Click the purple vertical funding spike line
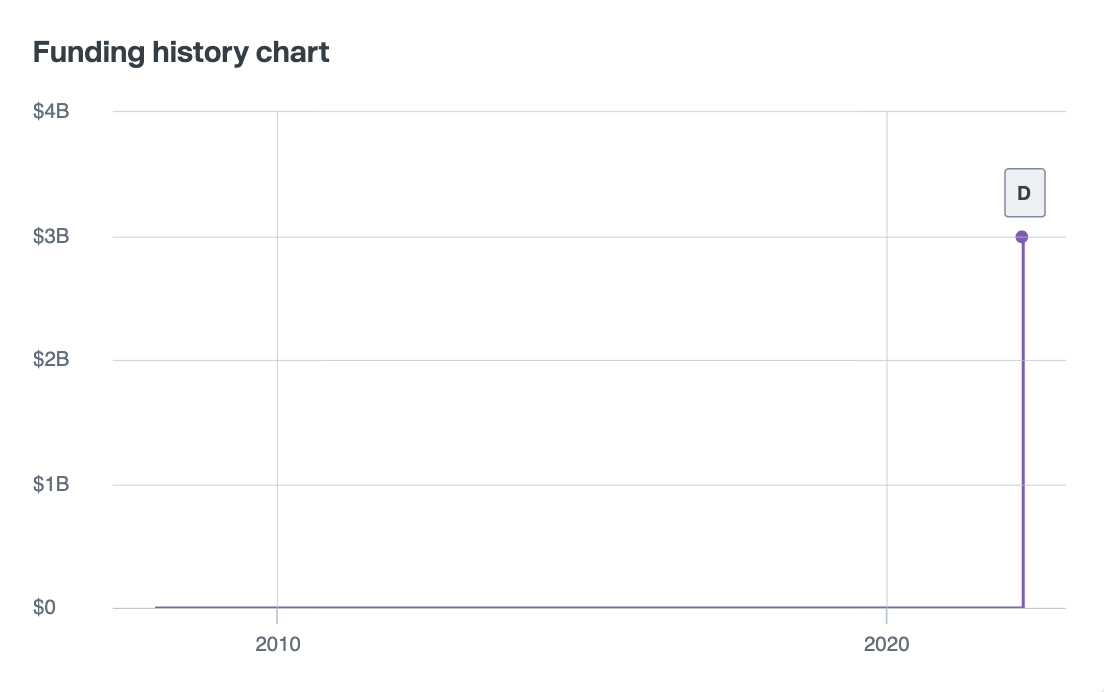Image resolution: width=1104 pixels, height=692 pixels. pyautogui.click(x=1023, y=420)
